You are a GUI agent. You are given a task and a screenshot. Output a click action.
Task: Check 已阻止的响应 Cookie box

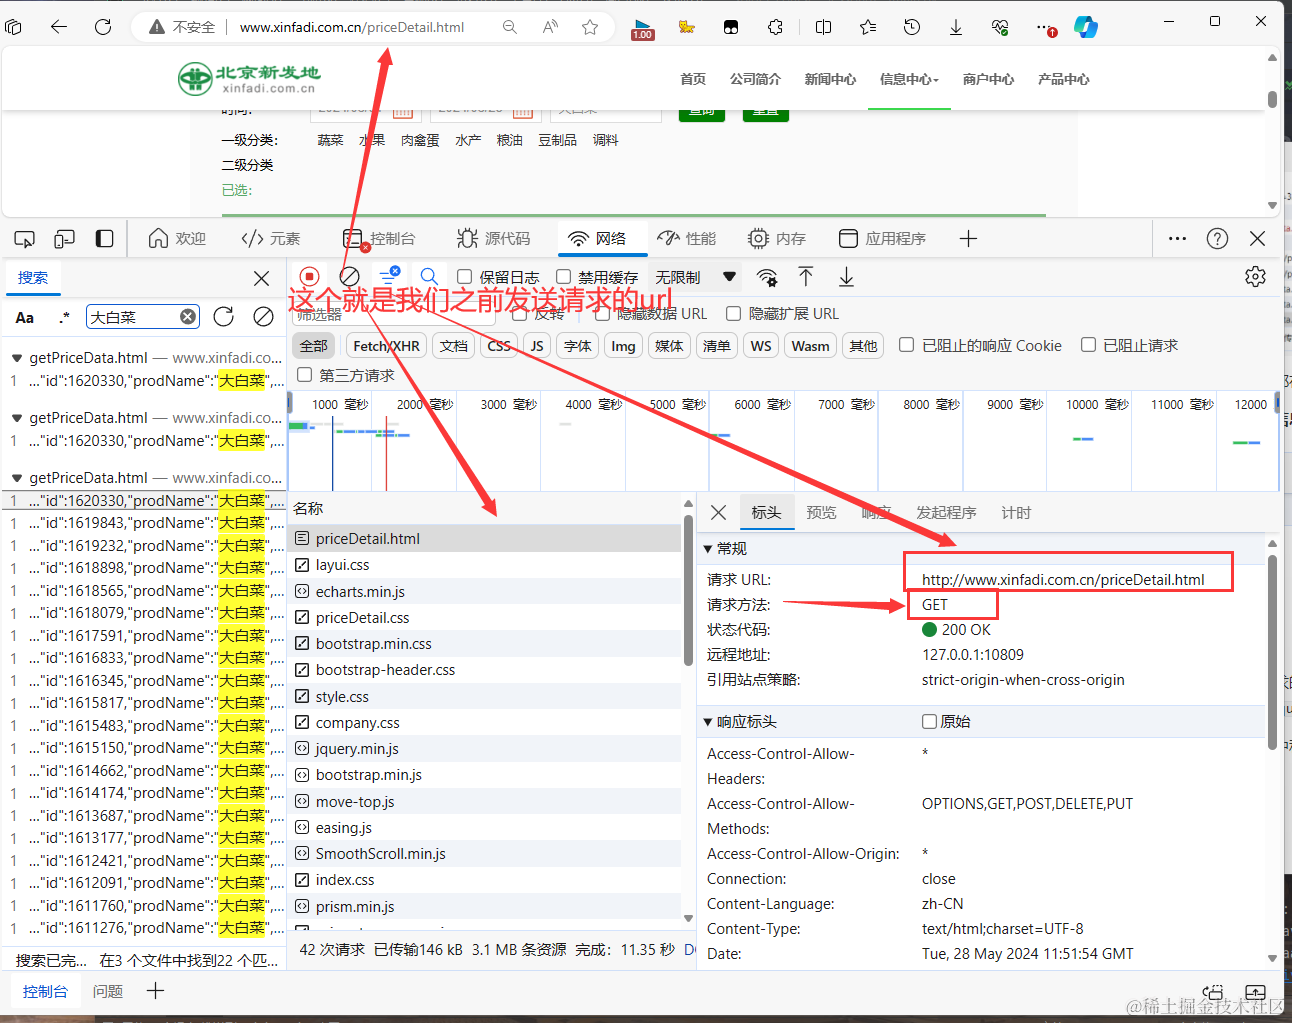[x=906, y=344]
